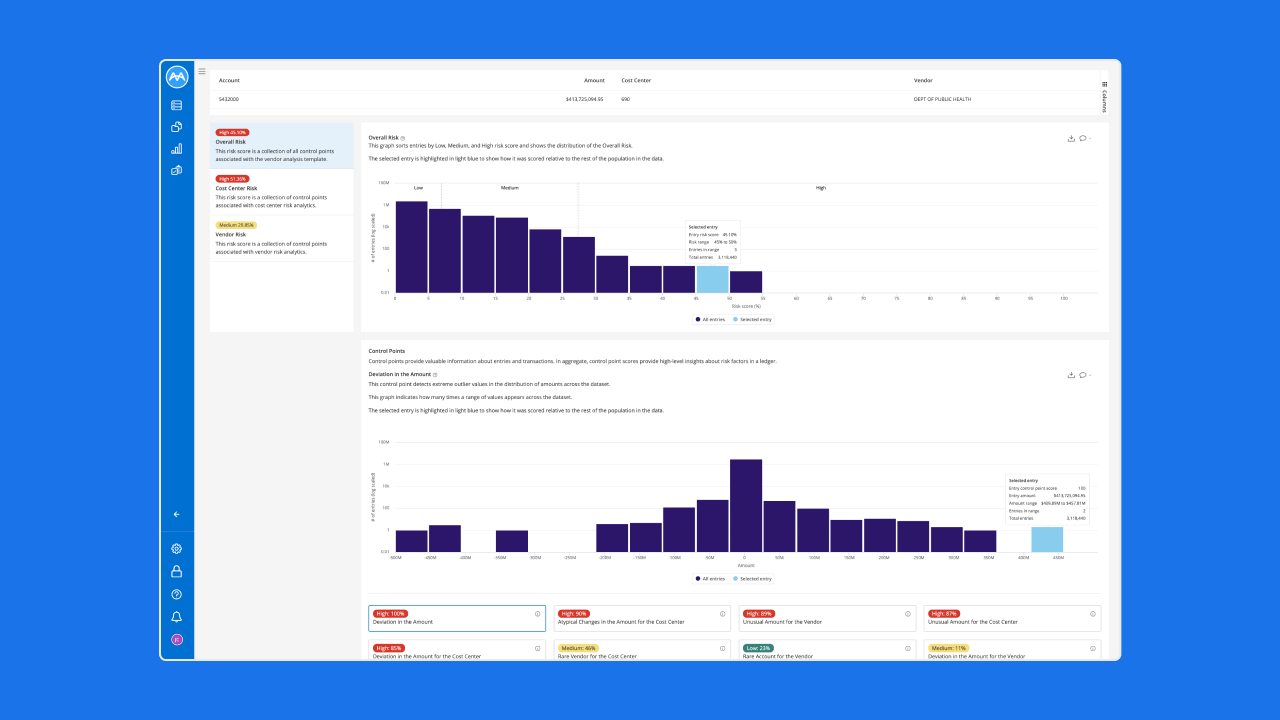Viewport: 1280px width, 720px height.
Task: Click account number 5432000 cell
Action: (229, 99)
